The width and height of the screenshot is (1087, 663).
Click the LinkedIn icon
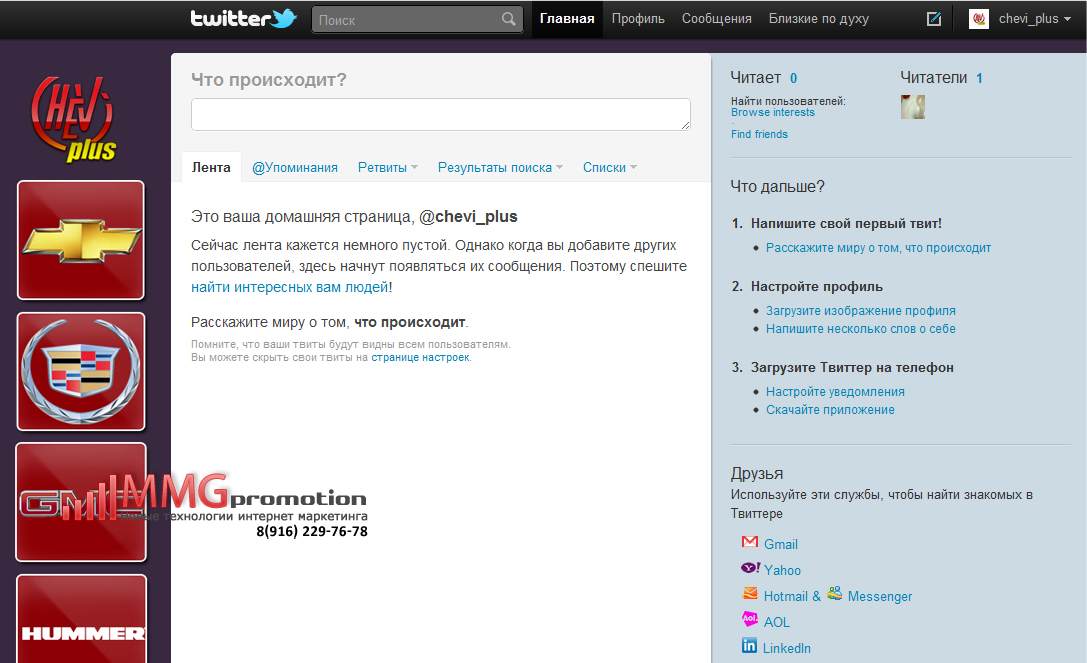click(x=749, y=646)
